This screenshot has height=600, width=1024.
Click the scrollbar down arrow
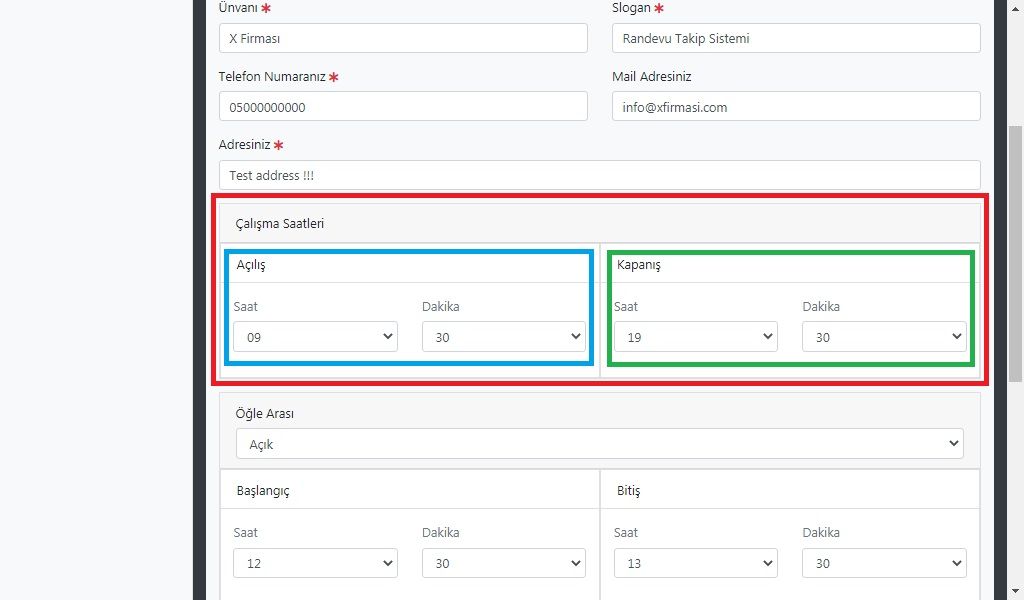(x=1015, y=592)
